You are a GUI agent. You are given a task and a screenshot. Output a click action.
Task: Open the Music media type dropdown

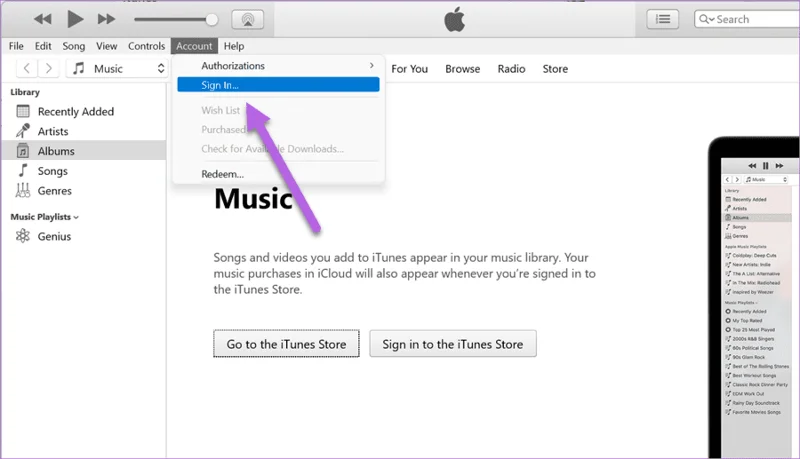coord(117,68)
